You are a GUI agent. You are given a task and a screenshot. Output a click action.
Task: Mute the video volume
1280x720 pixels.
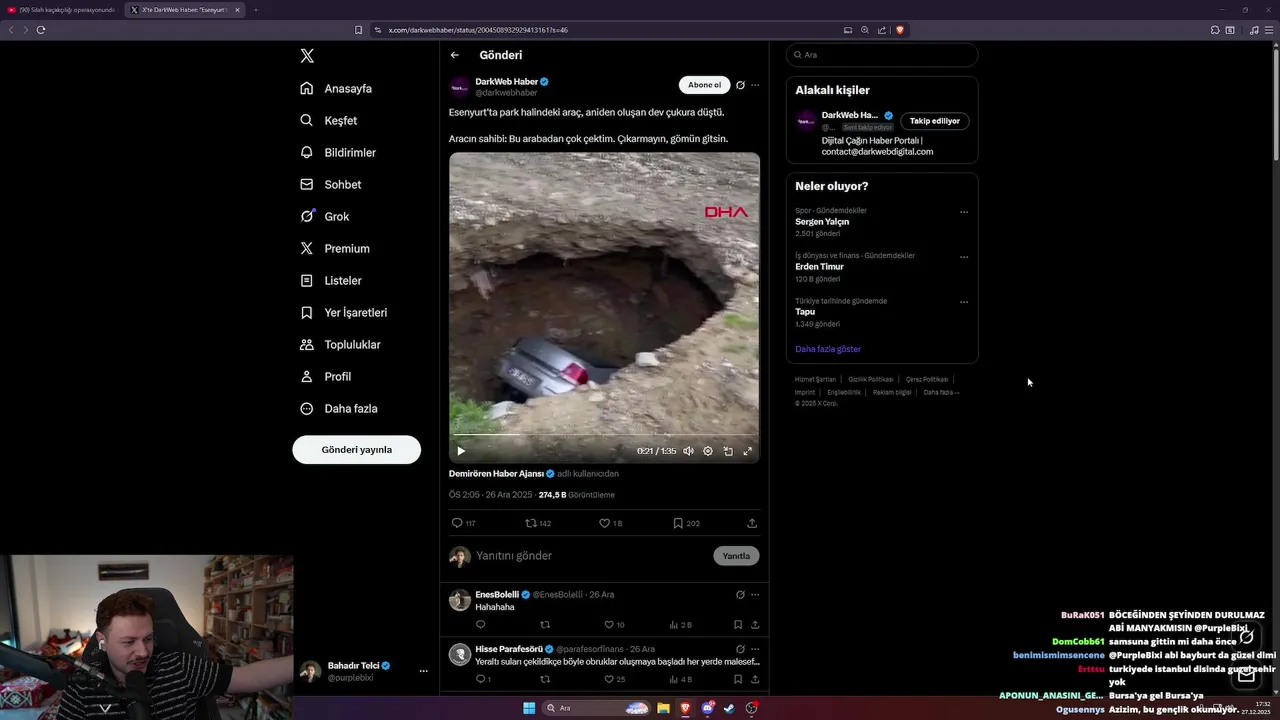coord(688,451)
